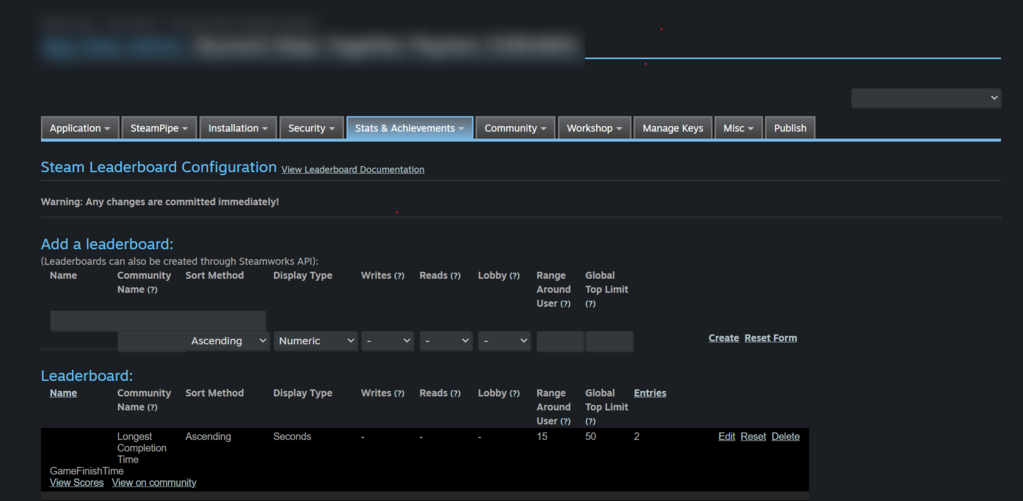Viewport: 1023px width, 501px height.
Task: Open the Misc tab menu
Action: click(x=739, y=128)
